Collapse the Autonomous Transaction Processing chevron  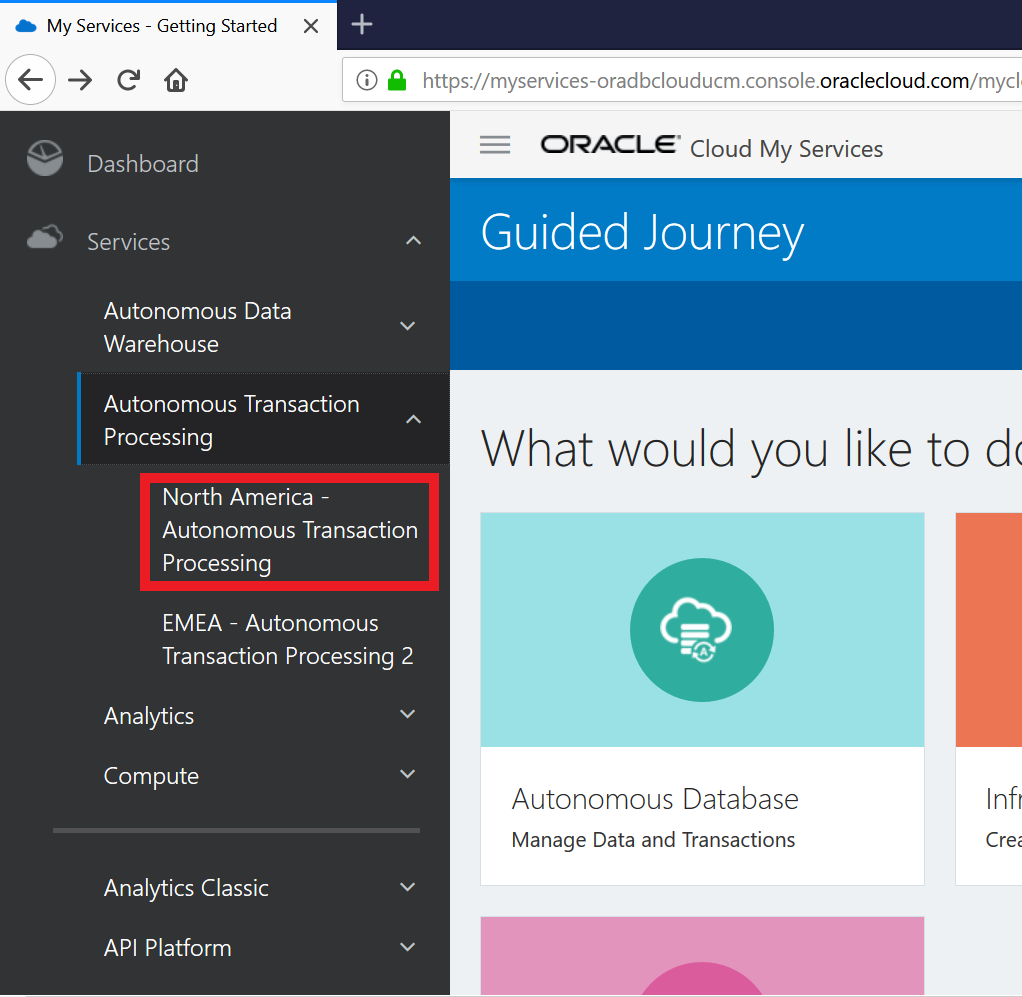pyautogui.click(x=413, y=420)
